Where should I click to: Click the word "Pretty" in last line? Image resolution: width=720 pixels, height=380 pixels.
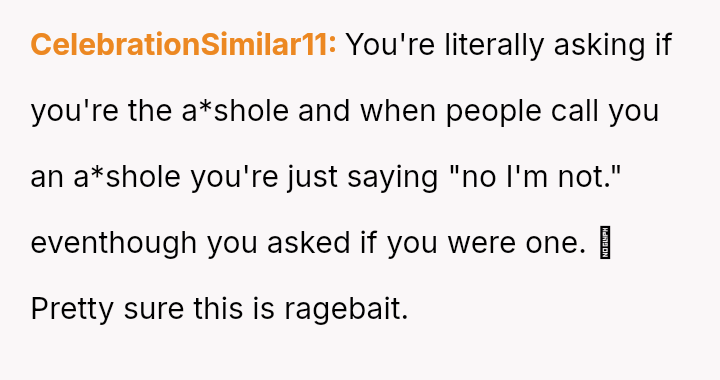point(72,310)
